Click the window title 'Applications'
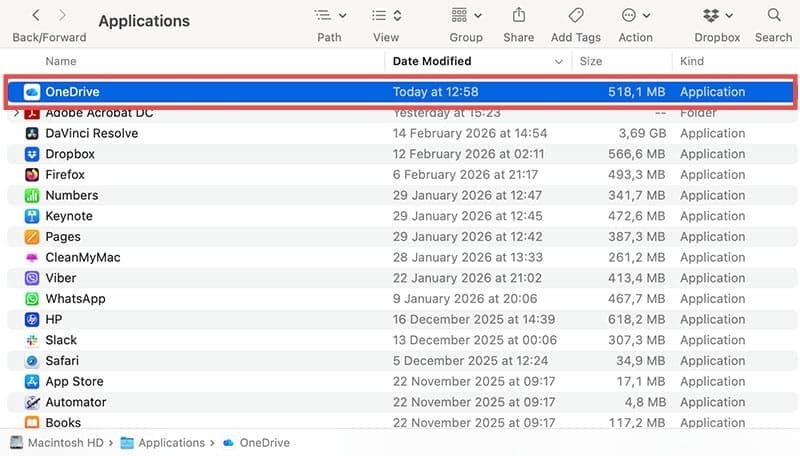 tap(144, 21)
